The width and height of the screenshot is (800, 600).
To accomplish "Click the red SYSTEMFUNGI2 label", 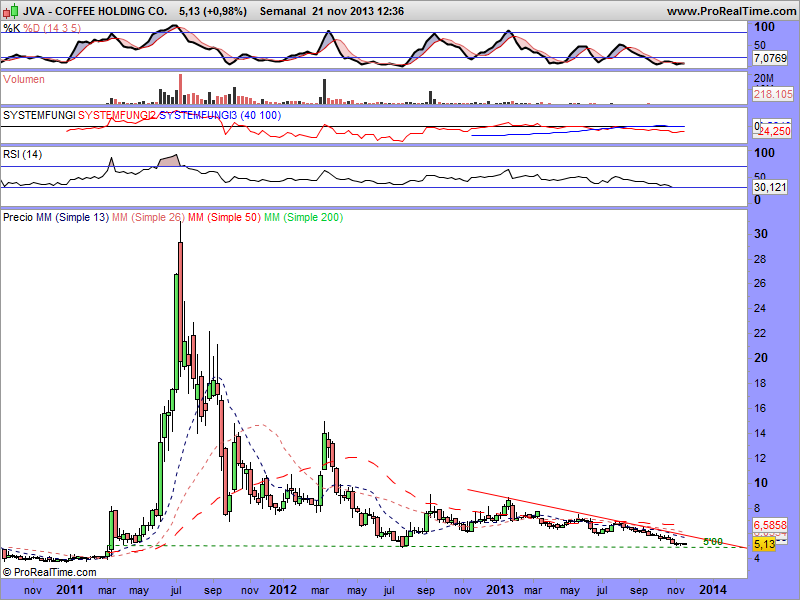I will pos(117,115).
